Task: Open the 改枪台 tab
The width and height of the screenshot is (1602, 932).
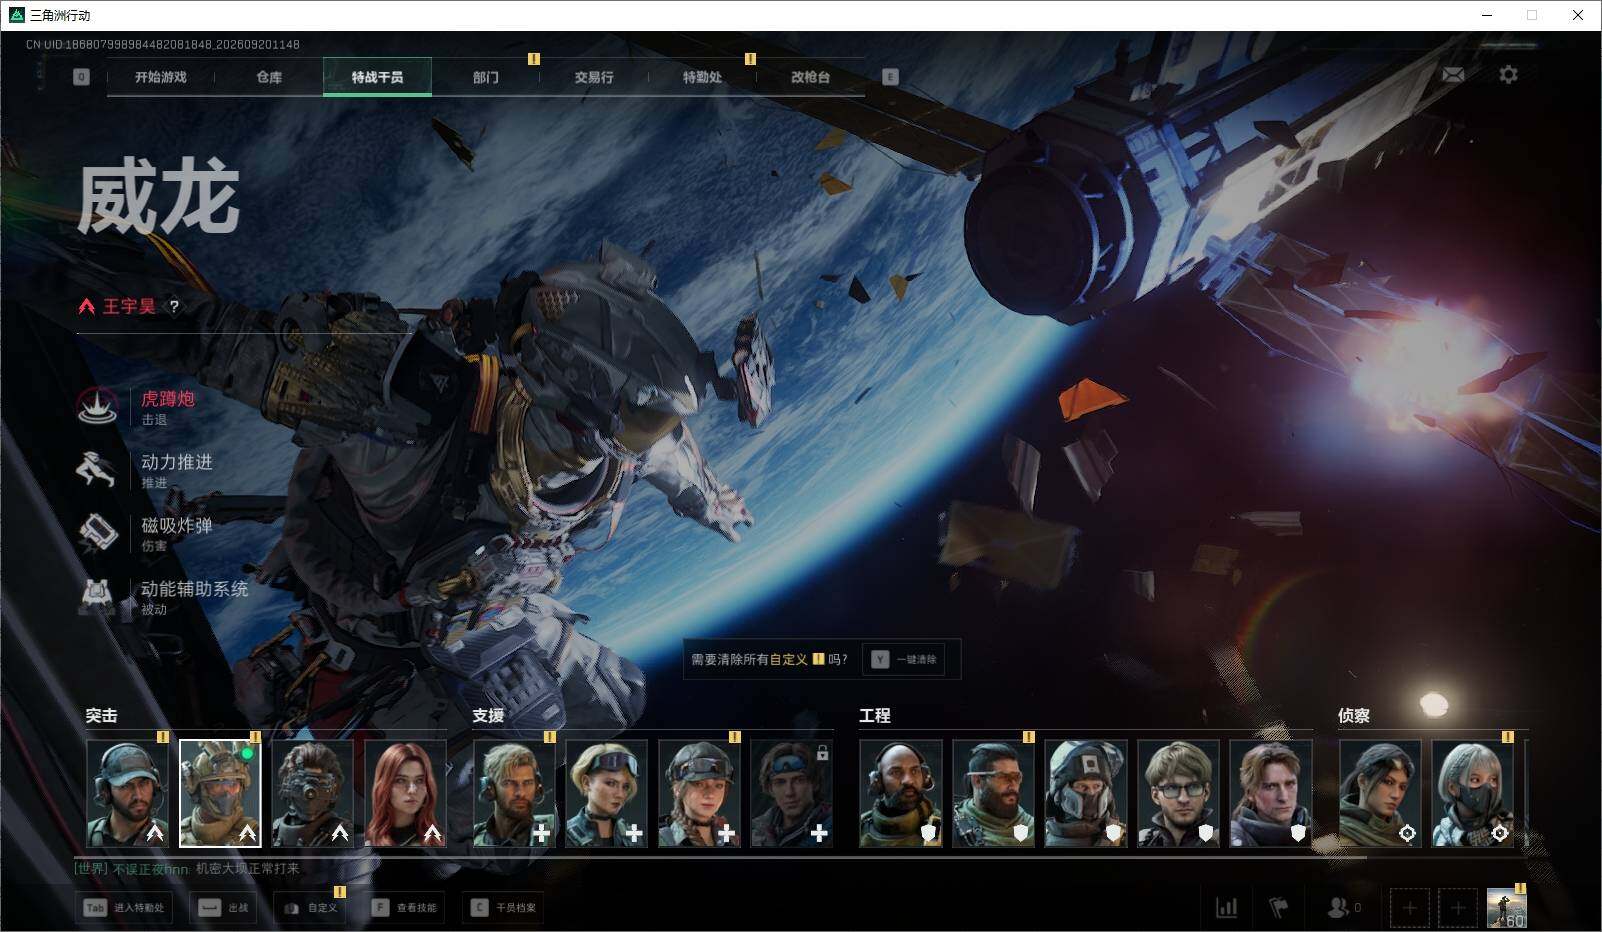Action: [x=810, y=77]
